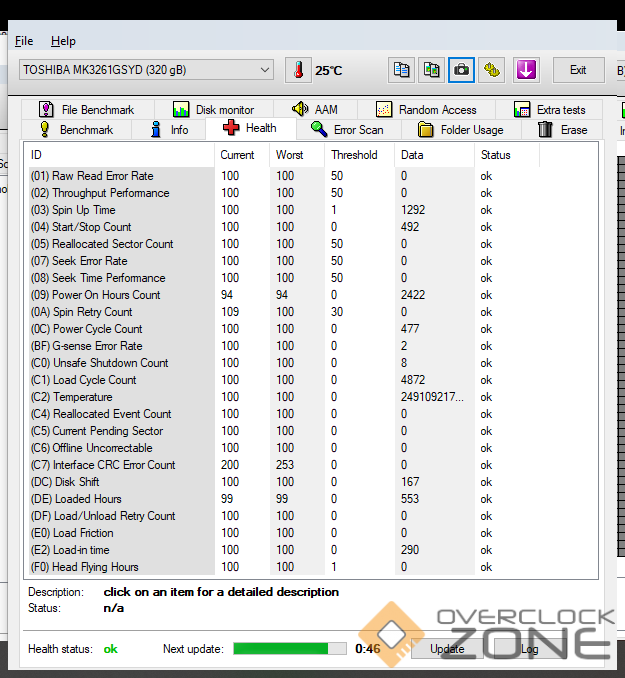
Task: Switch to the Disk monitor tab
Action: click(x=214, y=110)
